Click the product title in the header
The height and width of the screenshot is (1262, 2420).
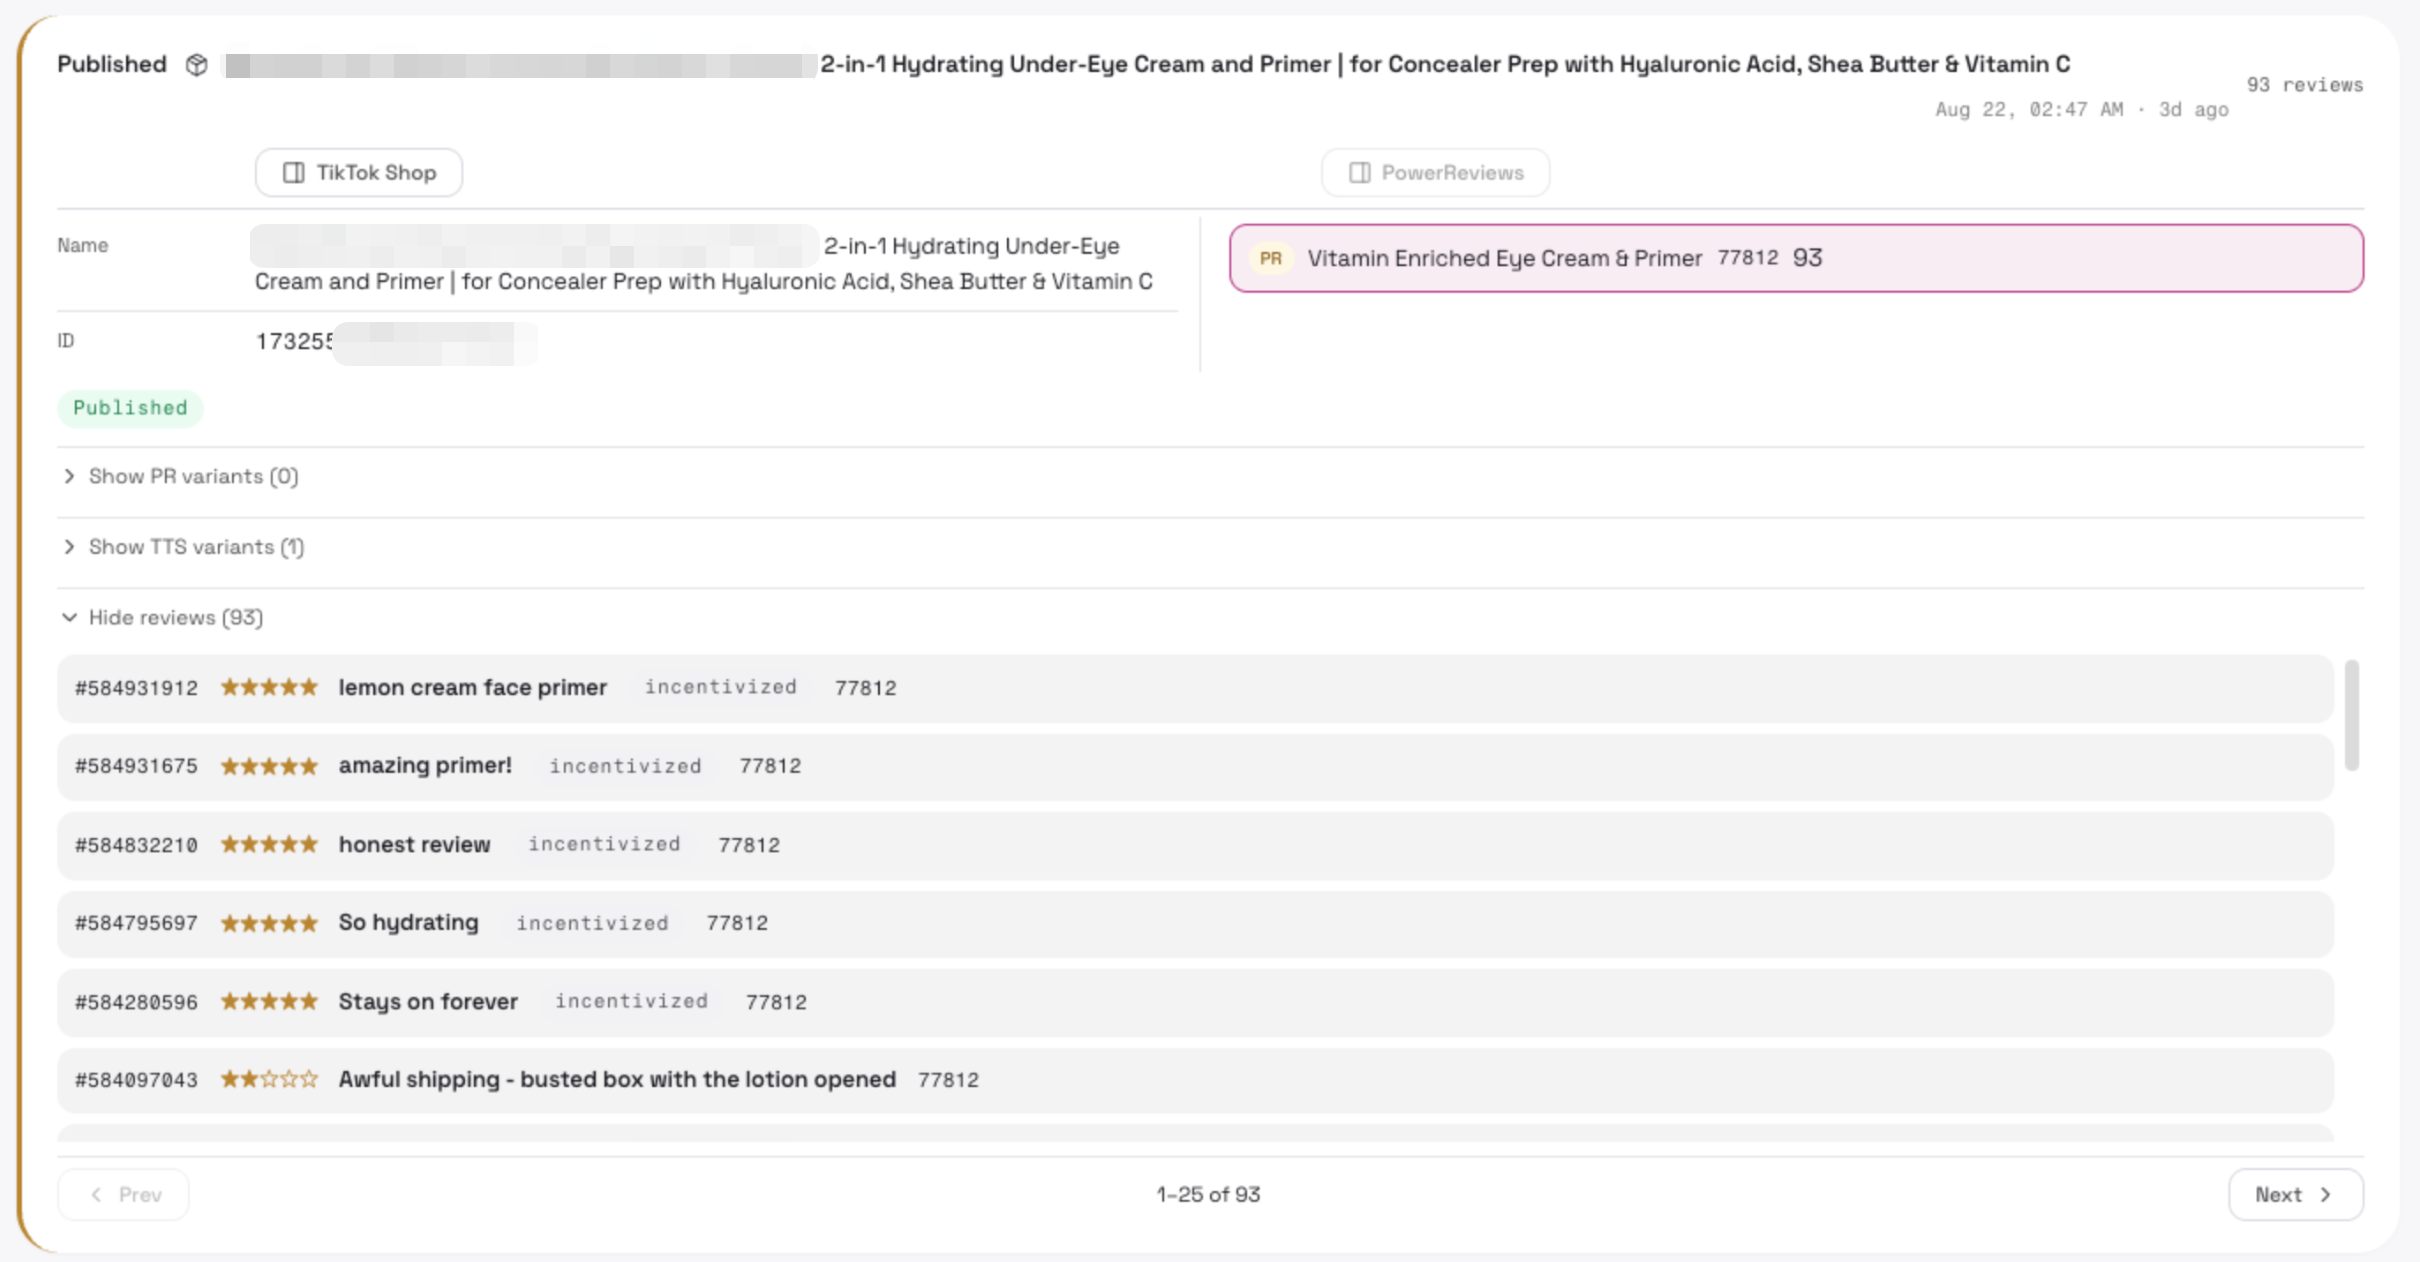(x=1148, y=65)
